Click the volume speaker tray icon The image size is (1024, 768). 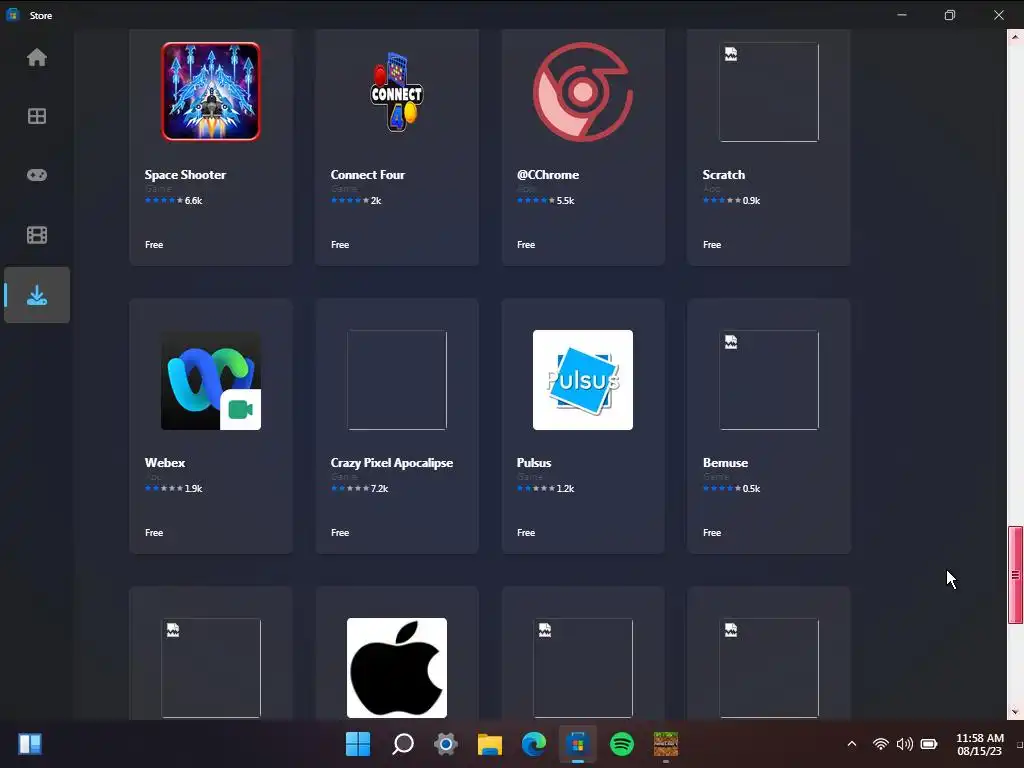click(x=904, y=744)
